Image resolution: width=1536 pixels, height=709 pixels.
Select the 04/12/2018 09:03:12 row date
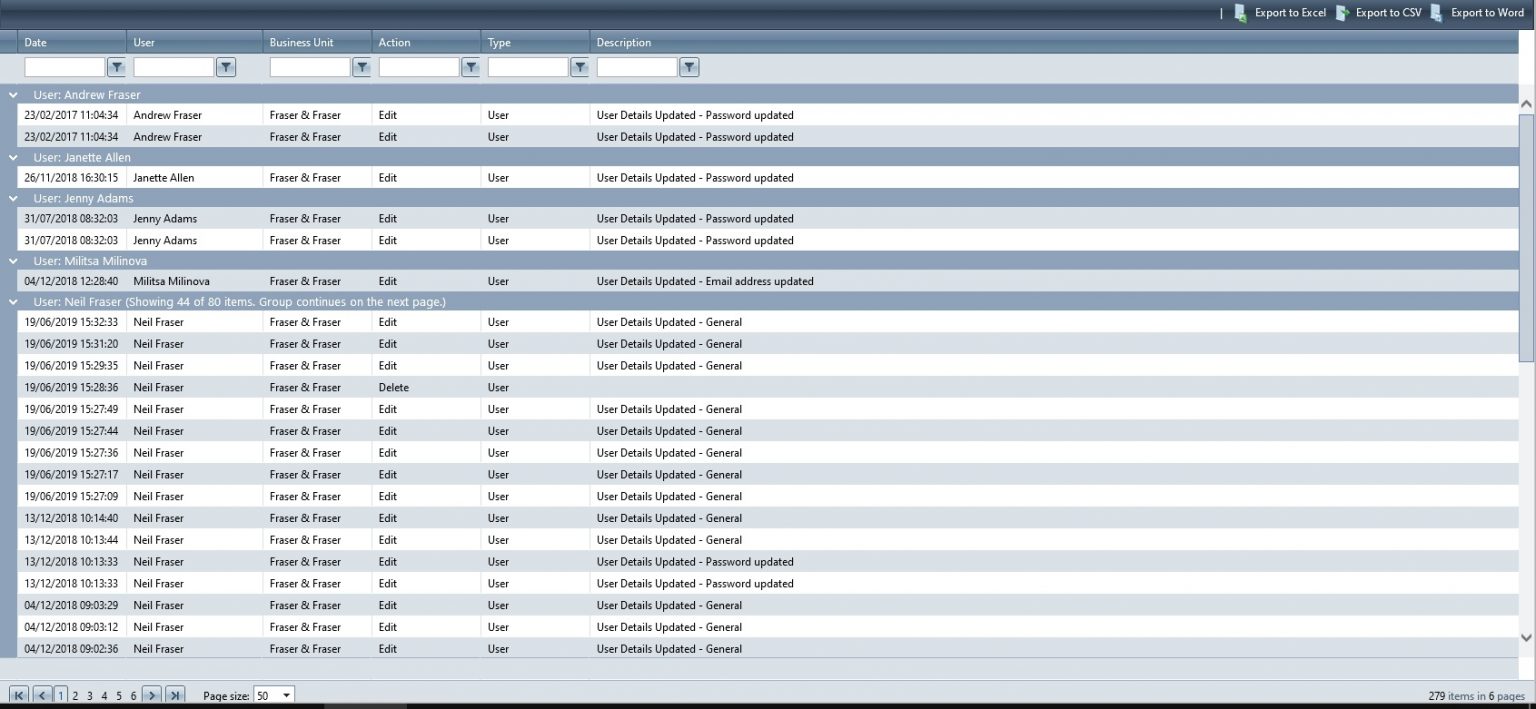71,627
